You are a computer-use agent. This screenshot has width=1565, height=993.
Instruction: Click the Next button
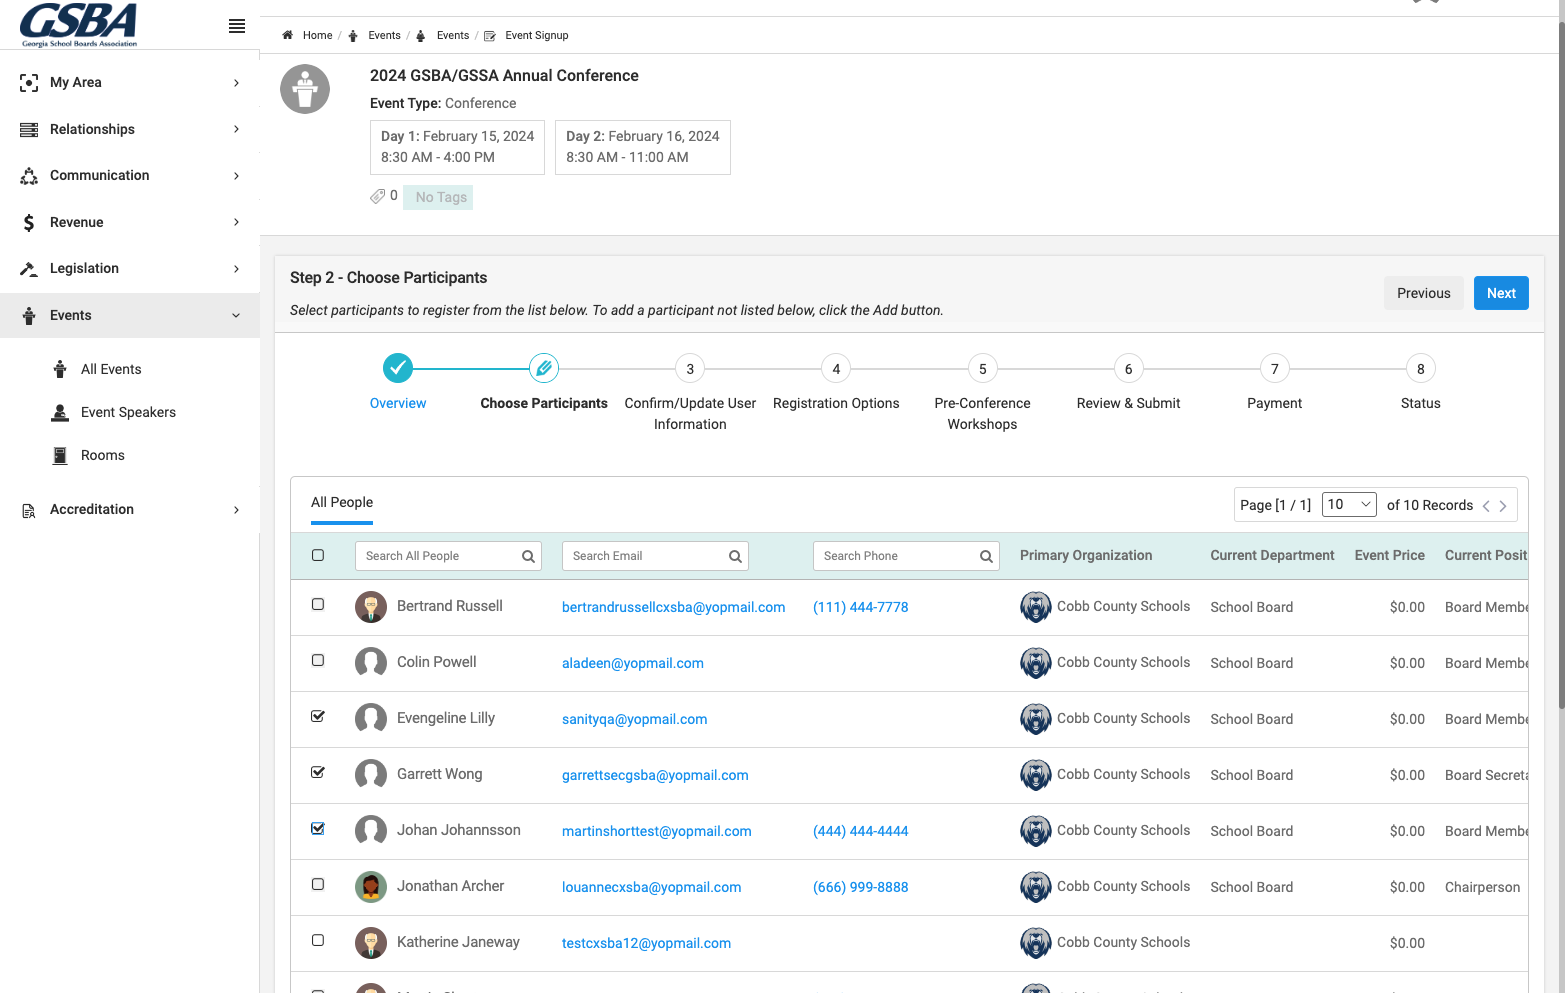tap(1501, 293)
